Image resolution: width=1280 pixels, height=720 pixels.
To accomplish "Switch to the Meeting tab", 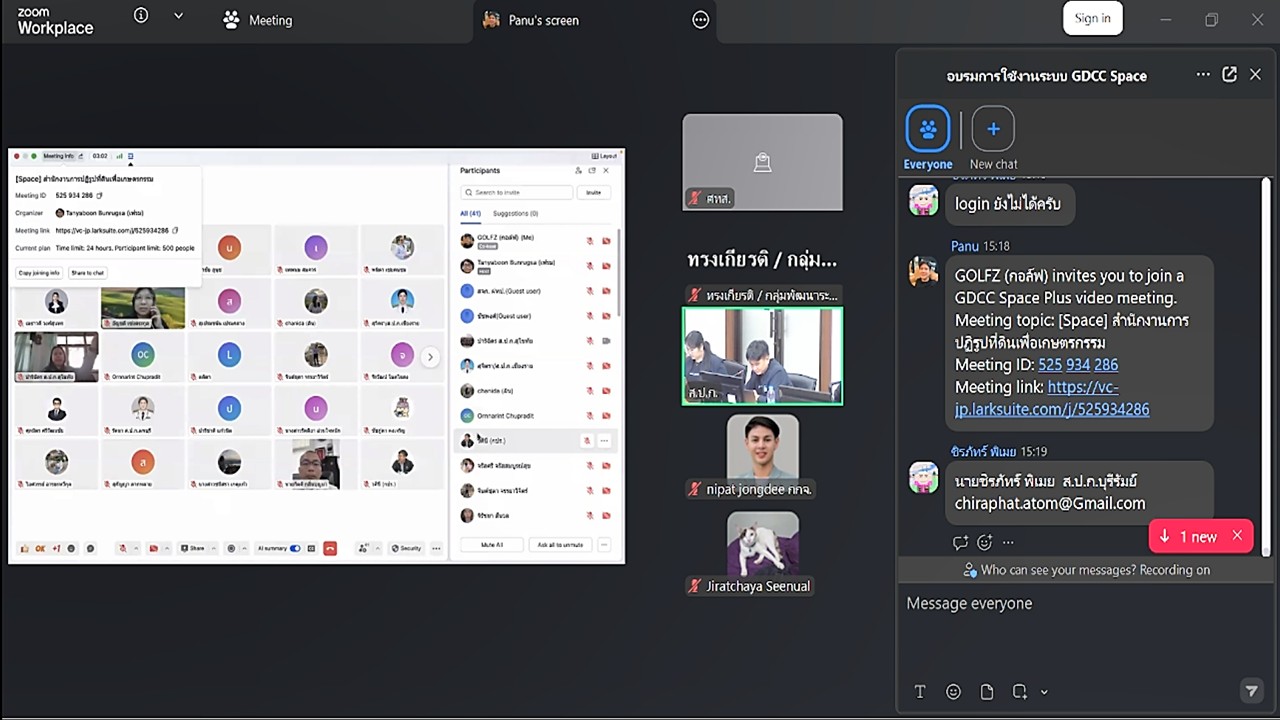I will [x=258, y=20].
